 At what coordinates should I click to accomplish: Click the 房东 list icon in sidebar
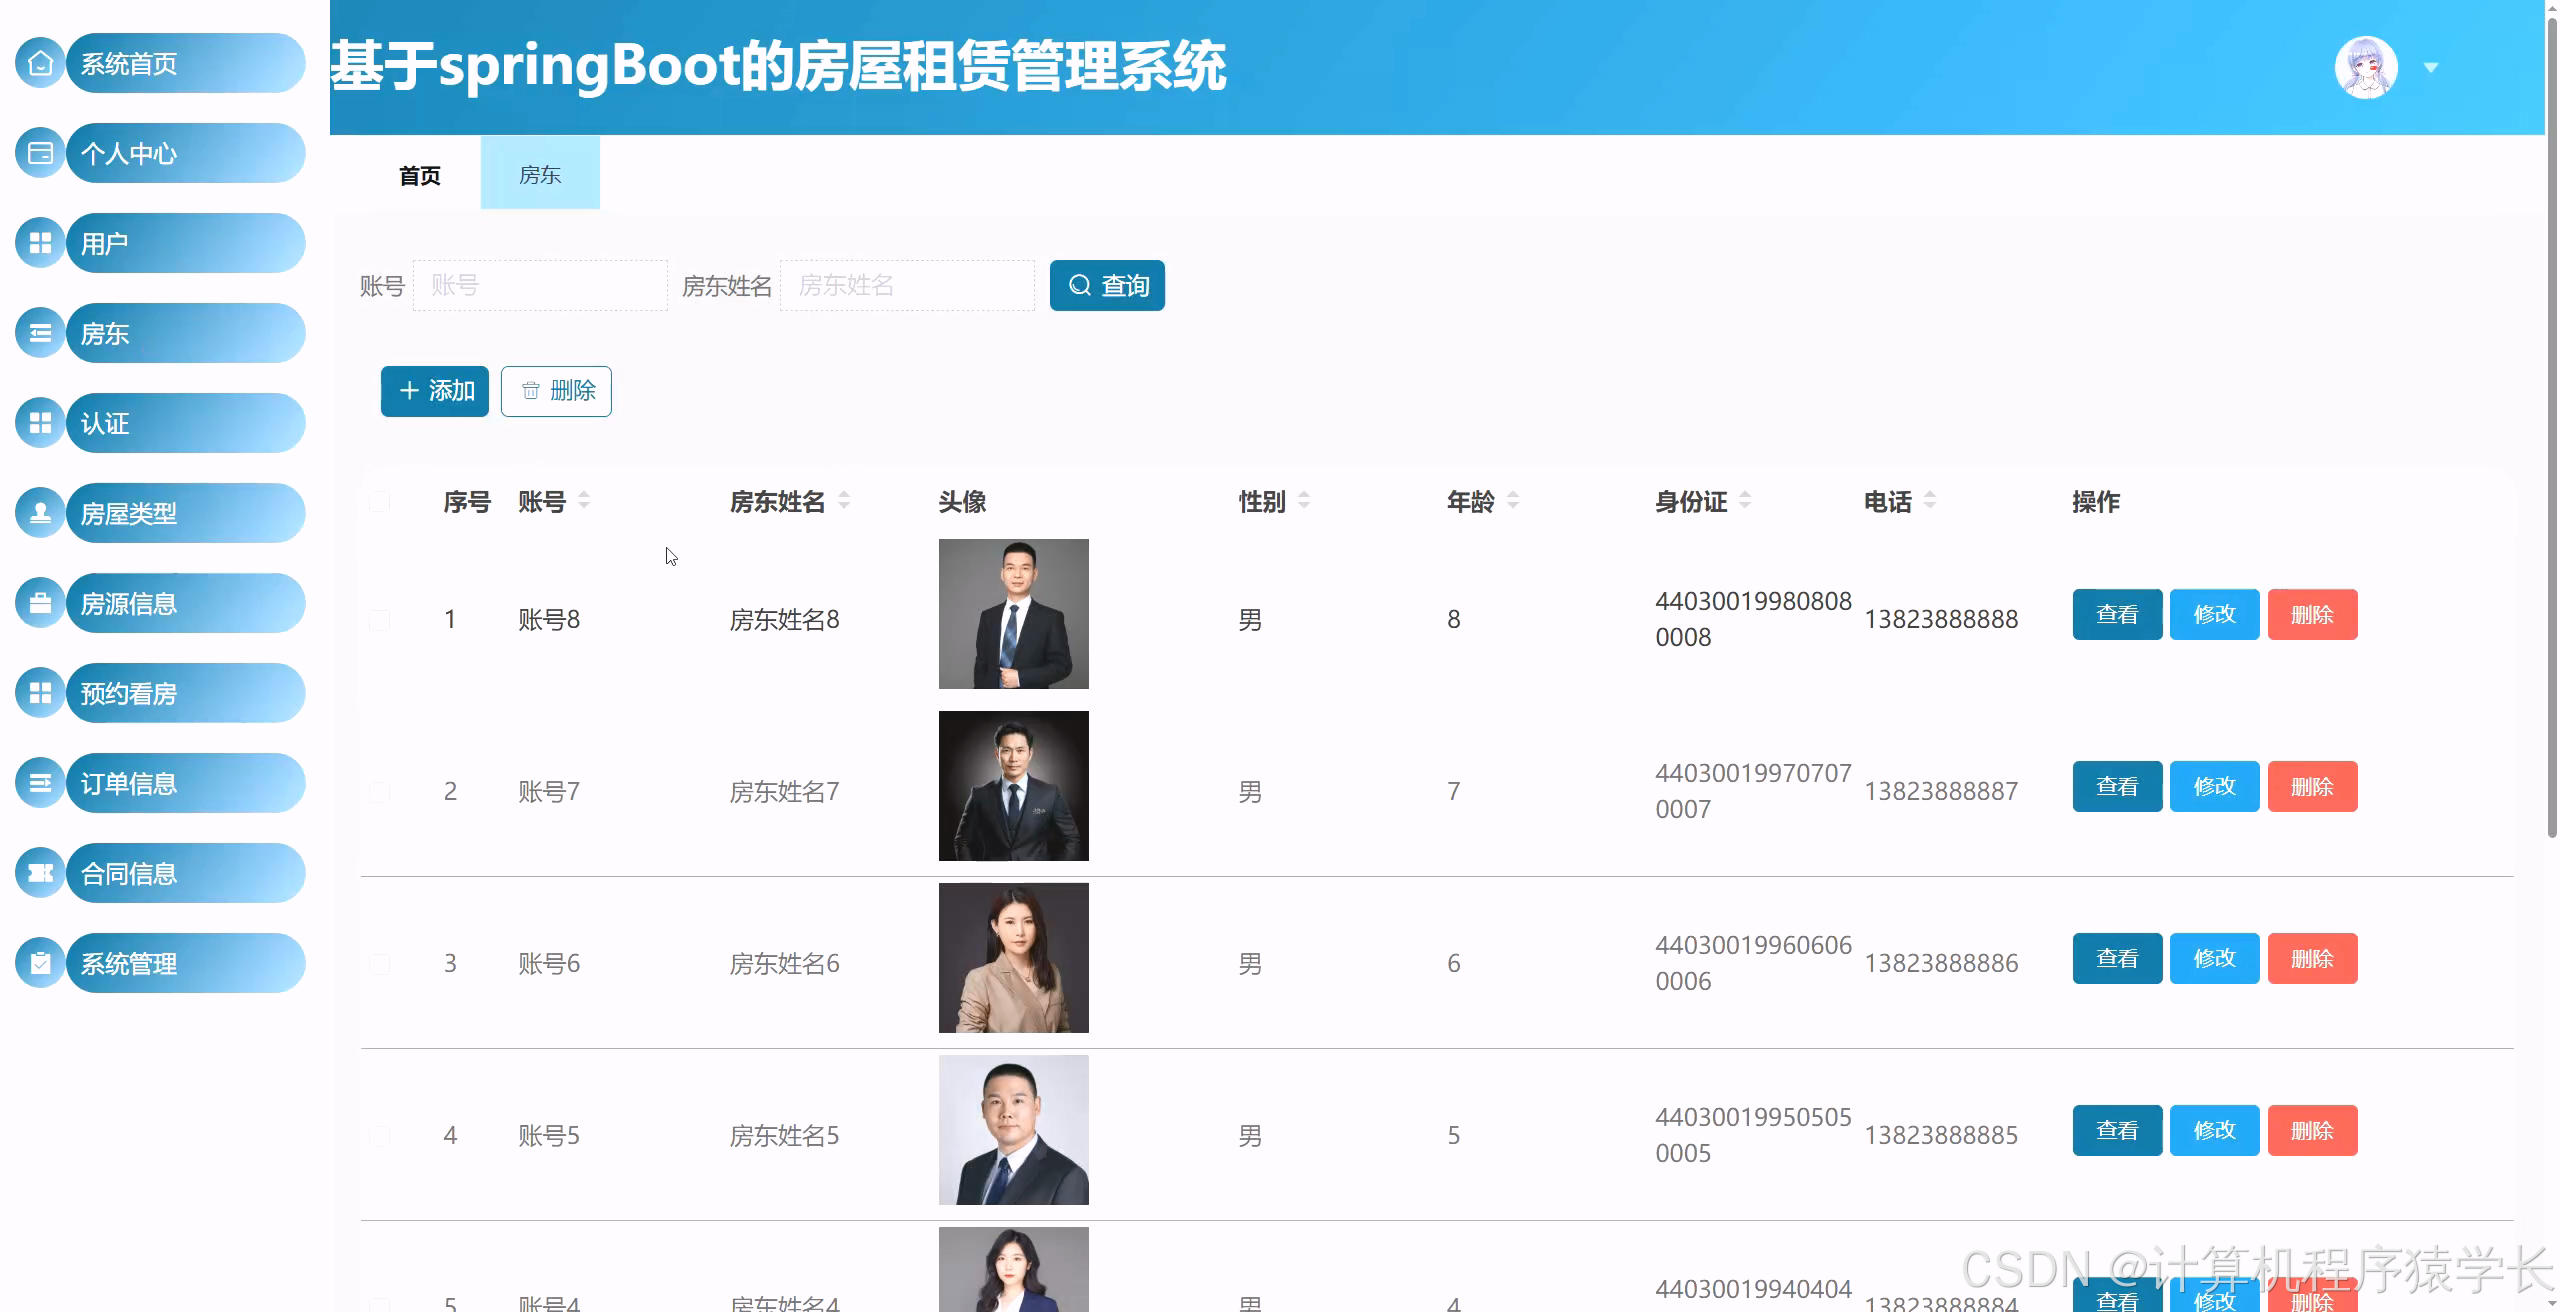click(40, 332)
